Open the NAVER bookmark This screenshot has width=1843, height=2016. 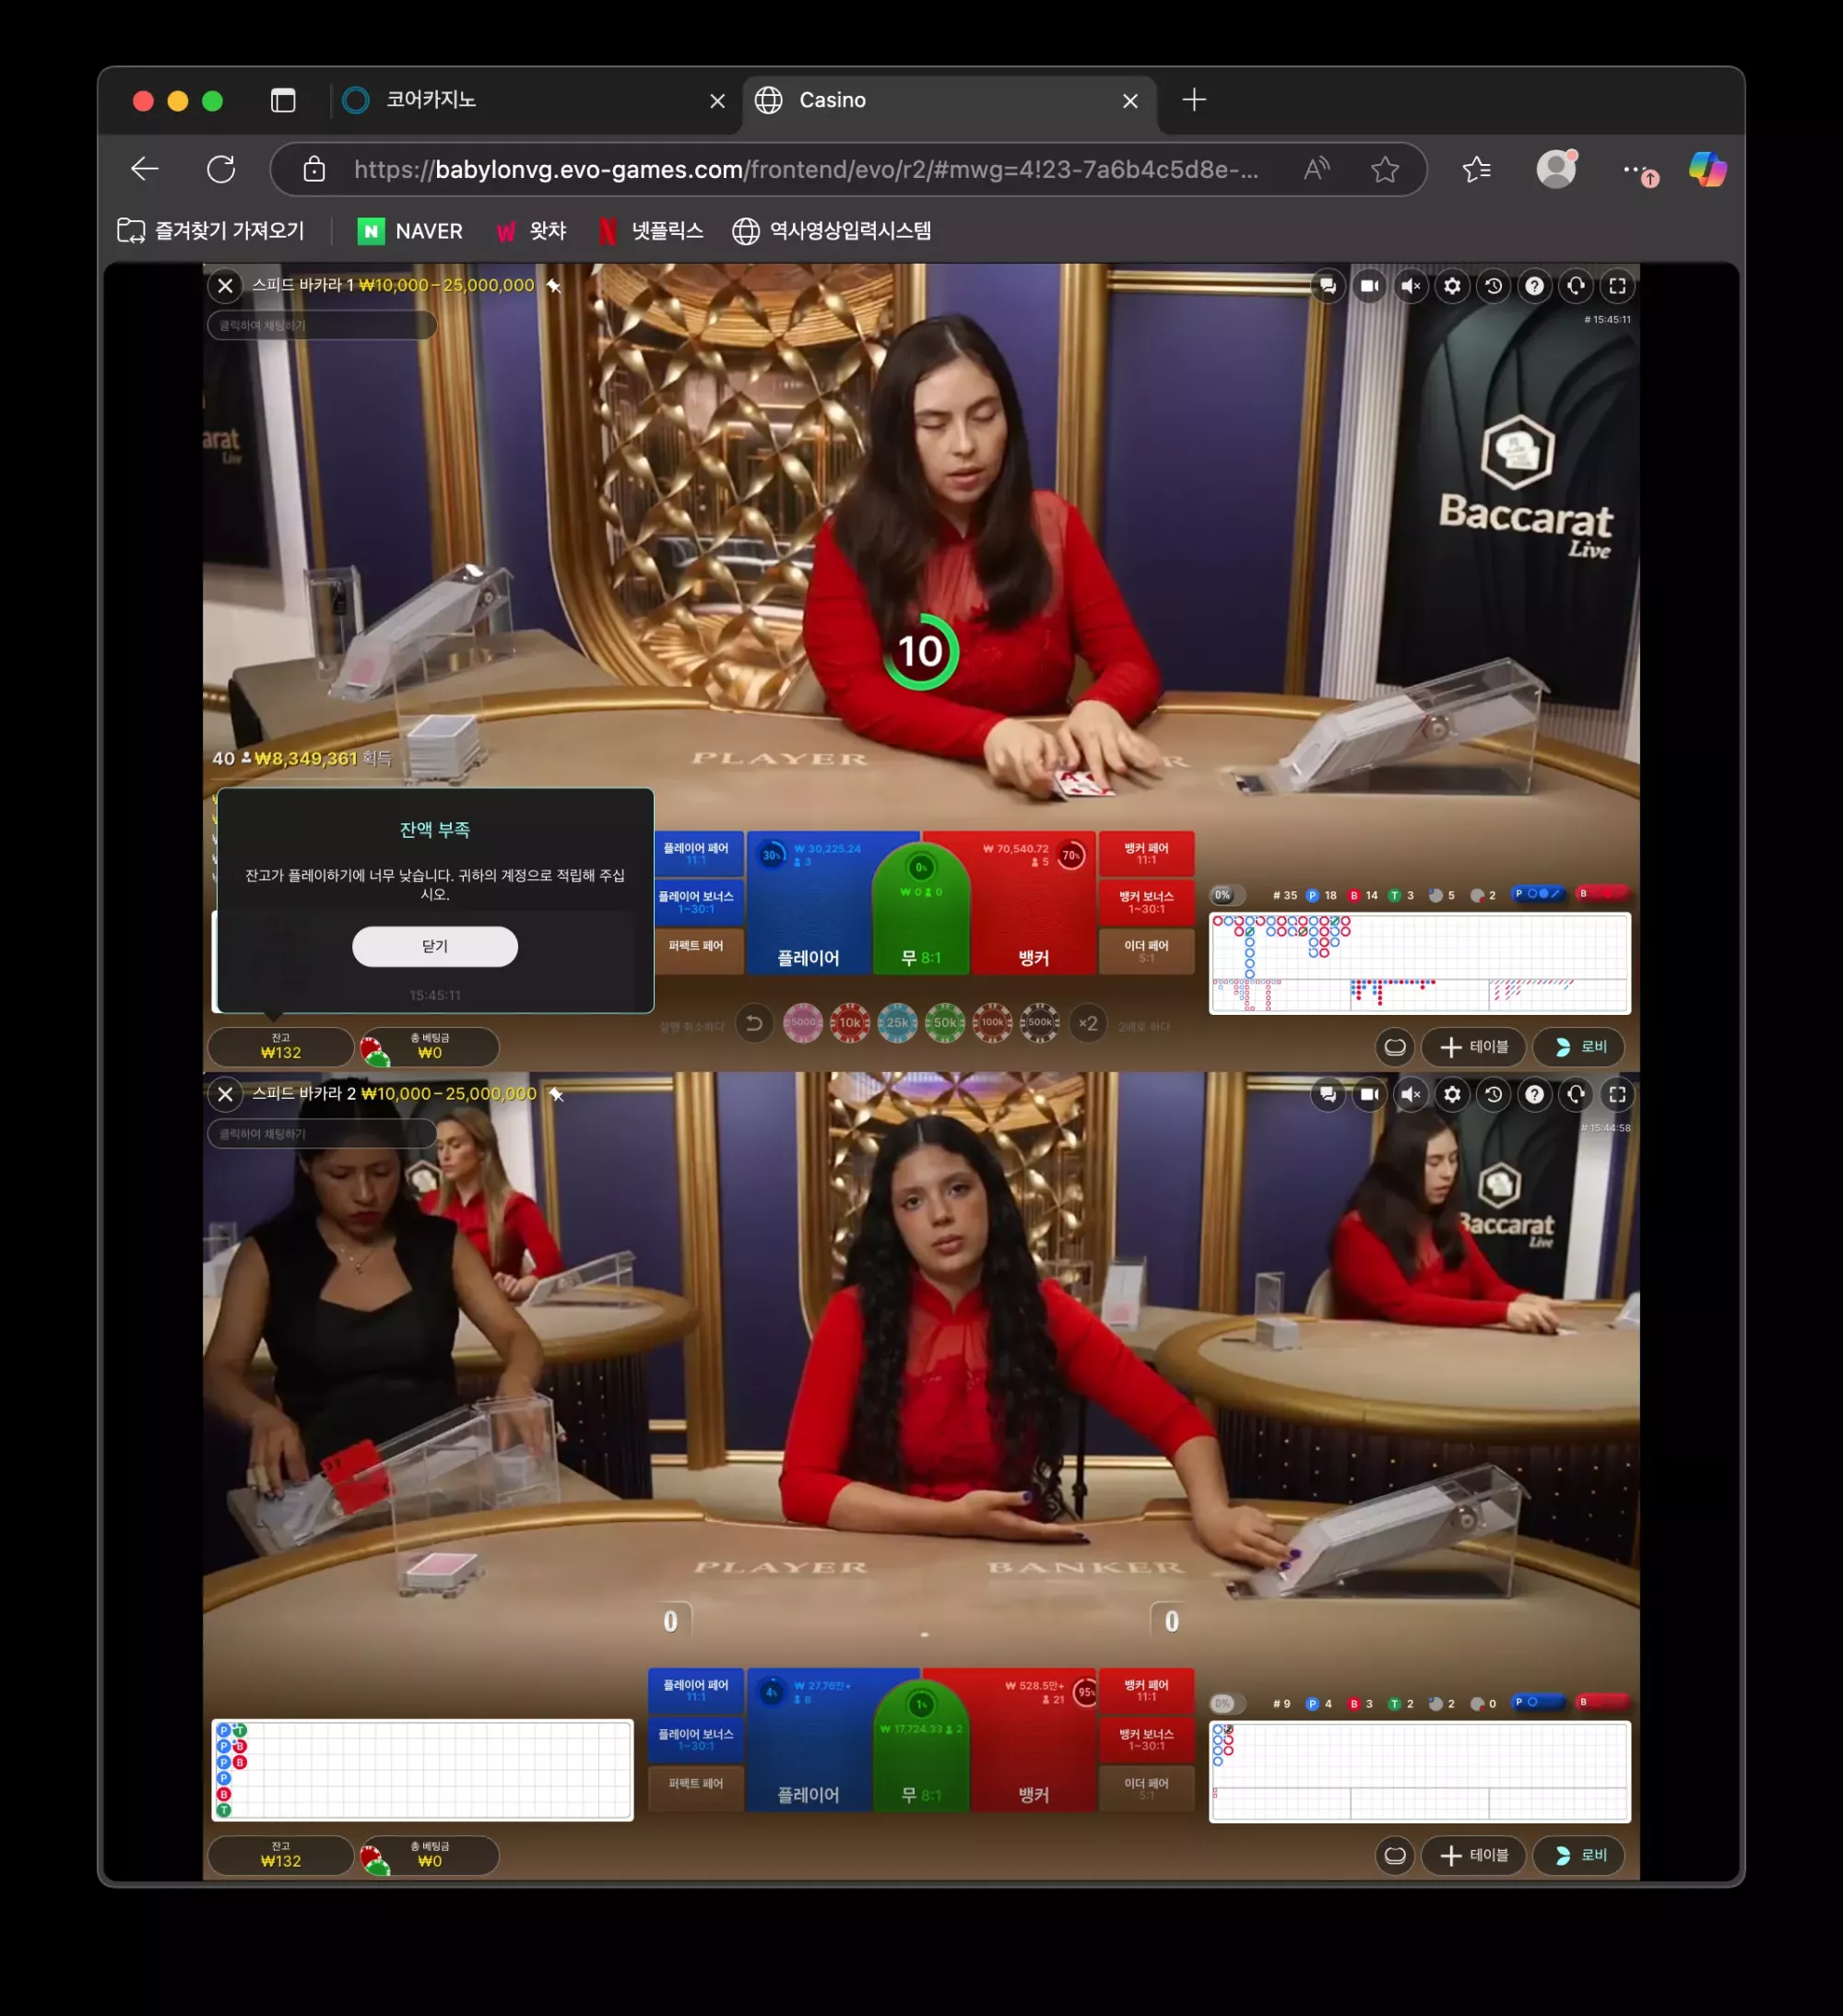(410, 231)
